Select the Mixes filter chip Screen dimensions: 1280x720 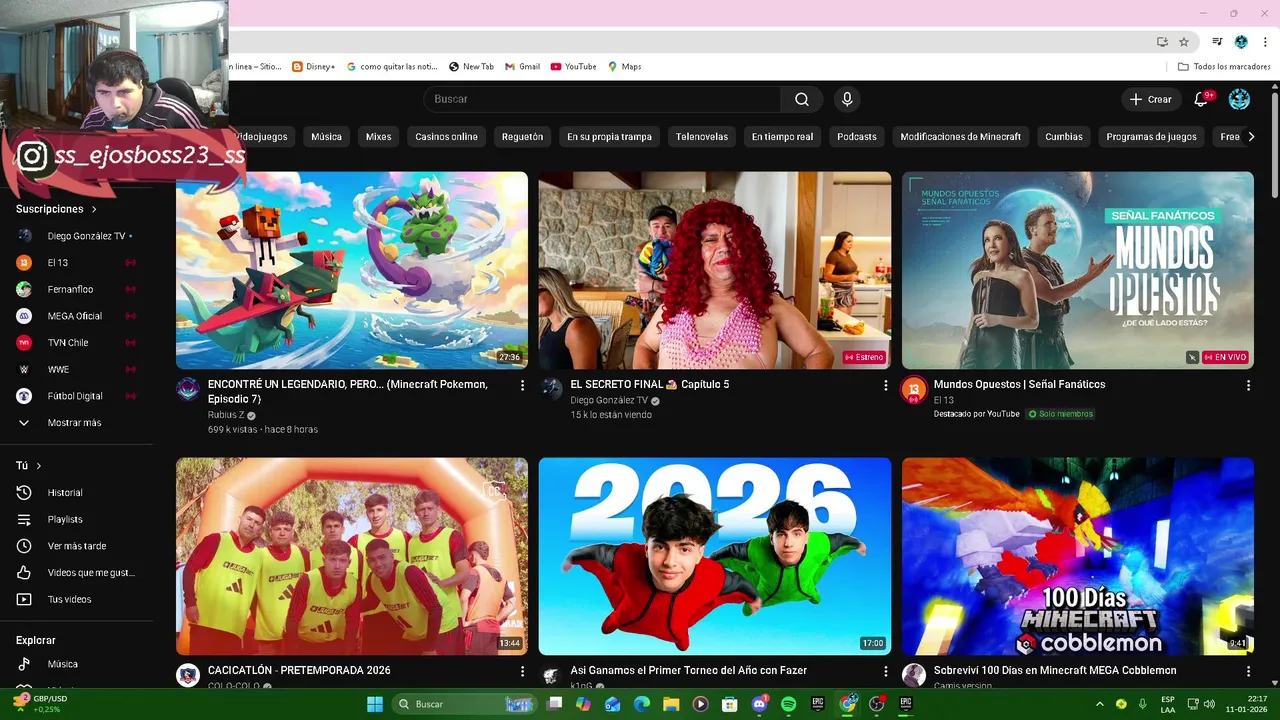pos(378,137)
